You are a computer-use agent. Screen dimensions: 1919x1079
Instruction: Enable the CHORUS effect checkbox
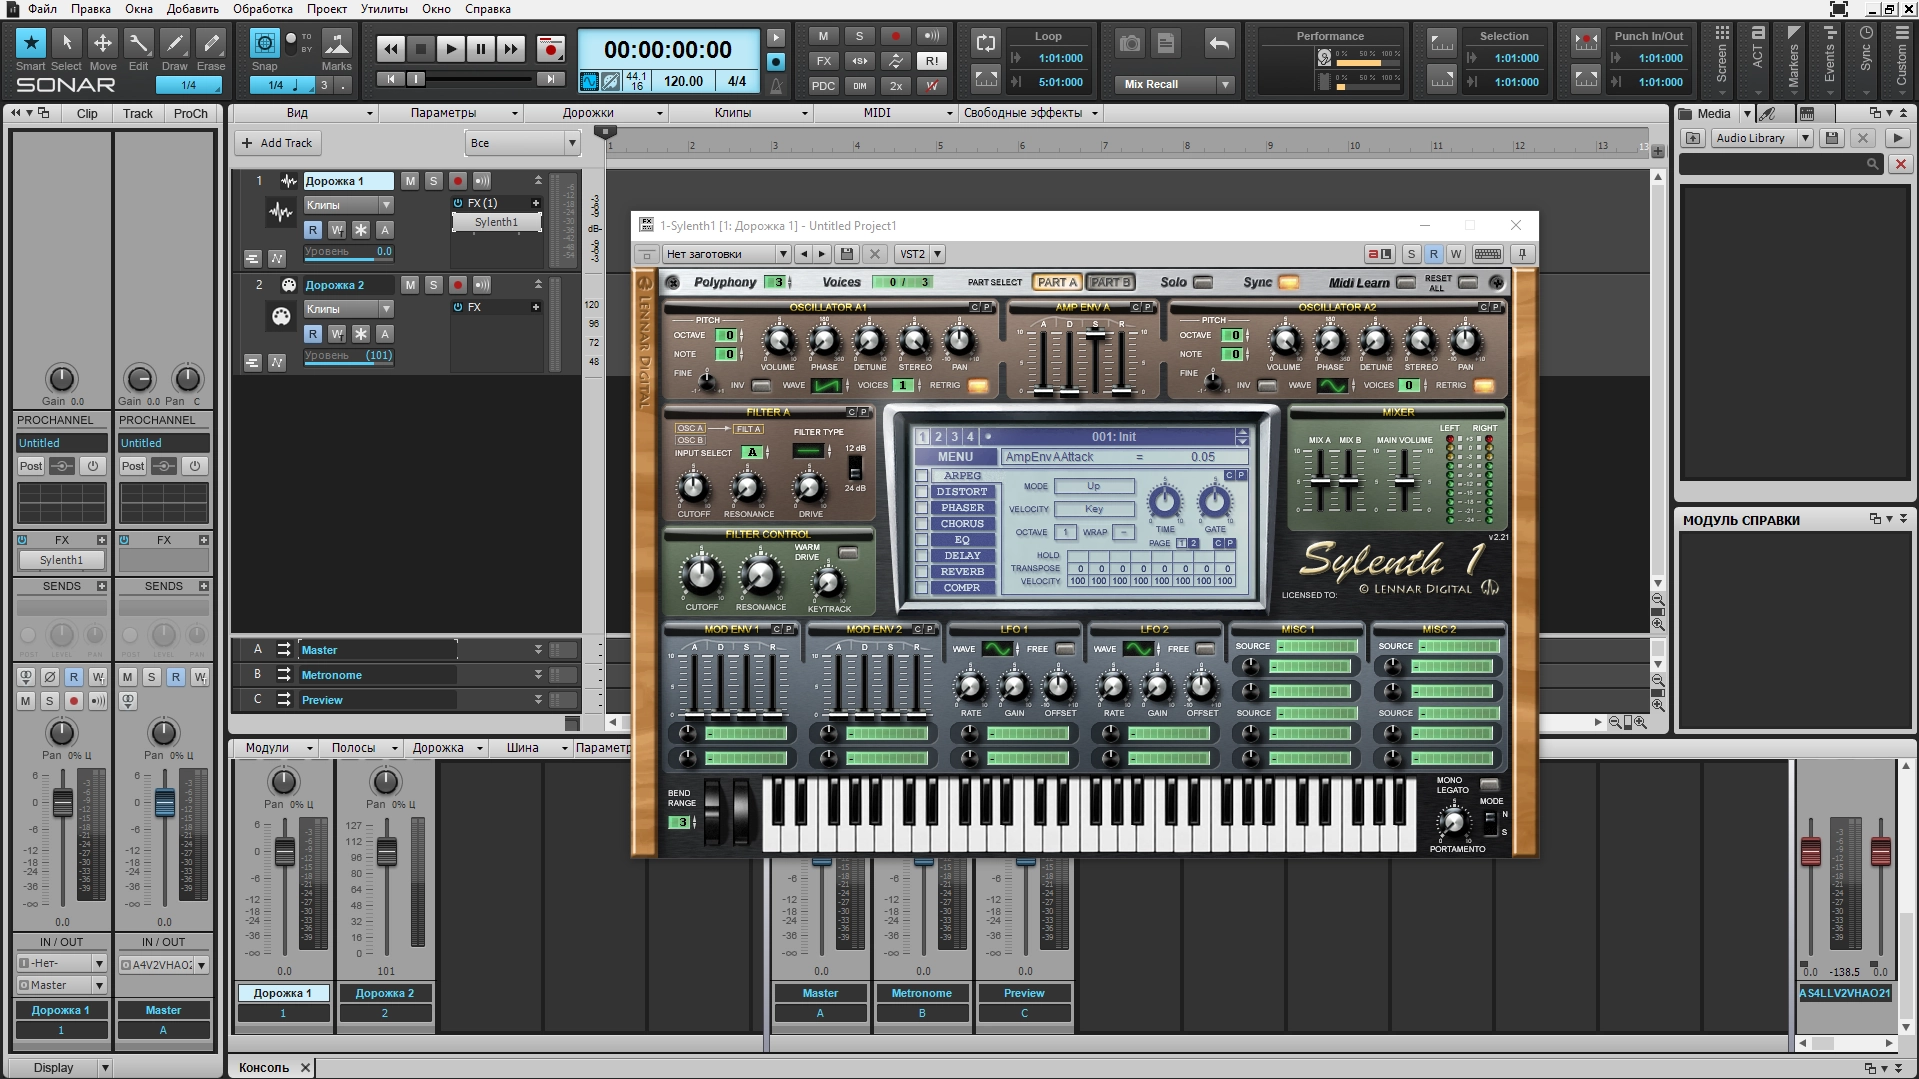coord(922,524)
